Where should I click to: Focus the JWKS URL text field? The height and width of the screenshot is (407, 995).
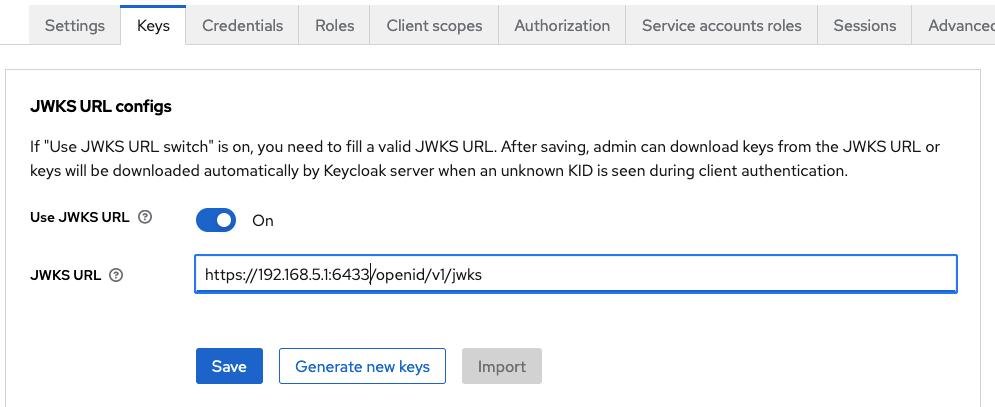[x=576, y=274]
